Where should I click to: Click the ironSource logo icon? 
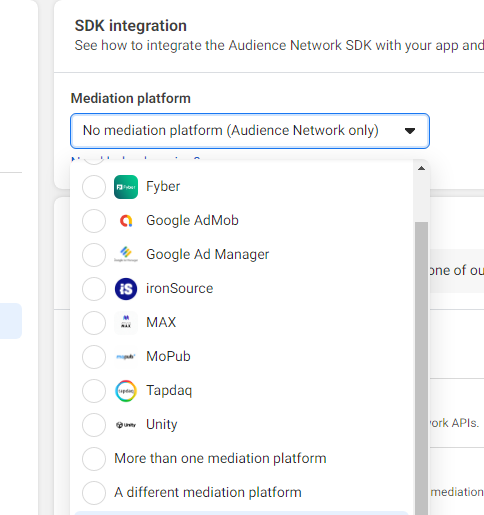[126, 289]
